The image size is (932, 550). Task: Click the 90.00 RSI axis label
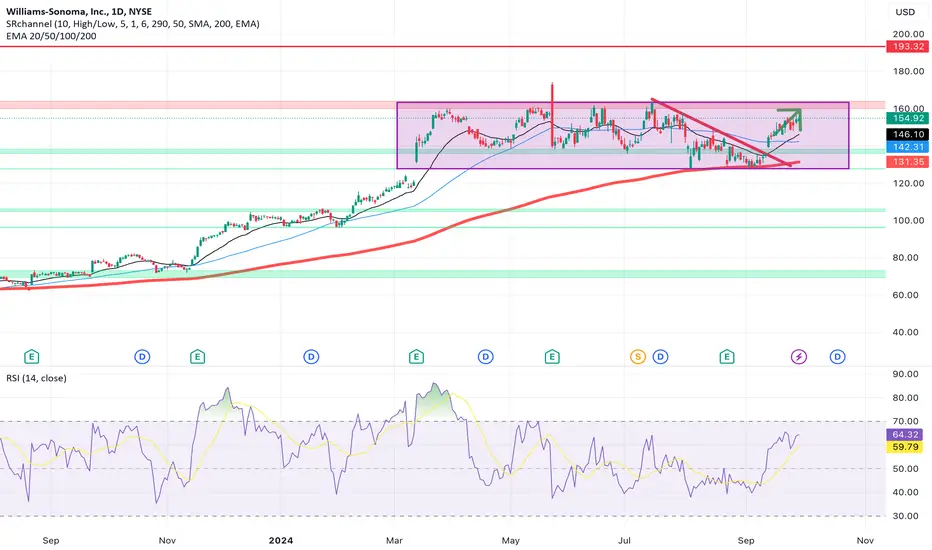[906, 374]
